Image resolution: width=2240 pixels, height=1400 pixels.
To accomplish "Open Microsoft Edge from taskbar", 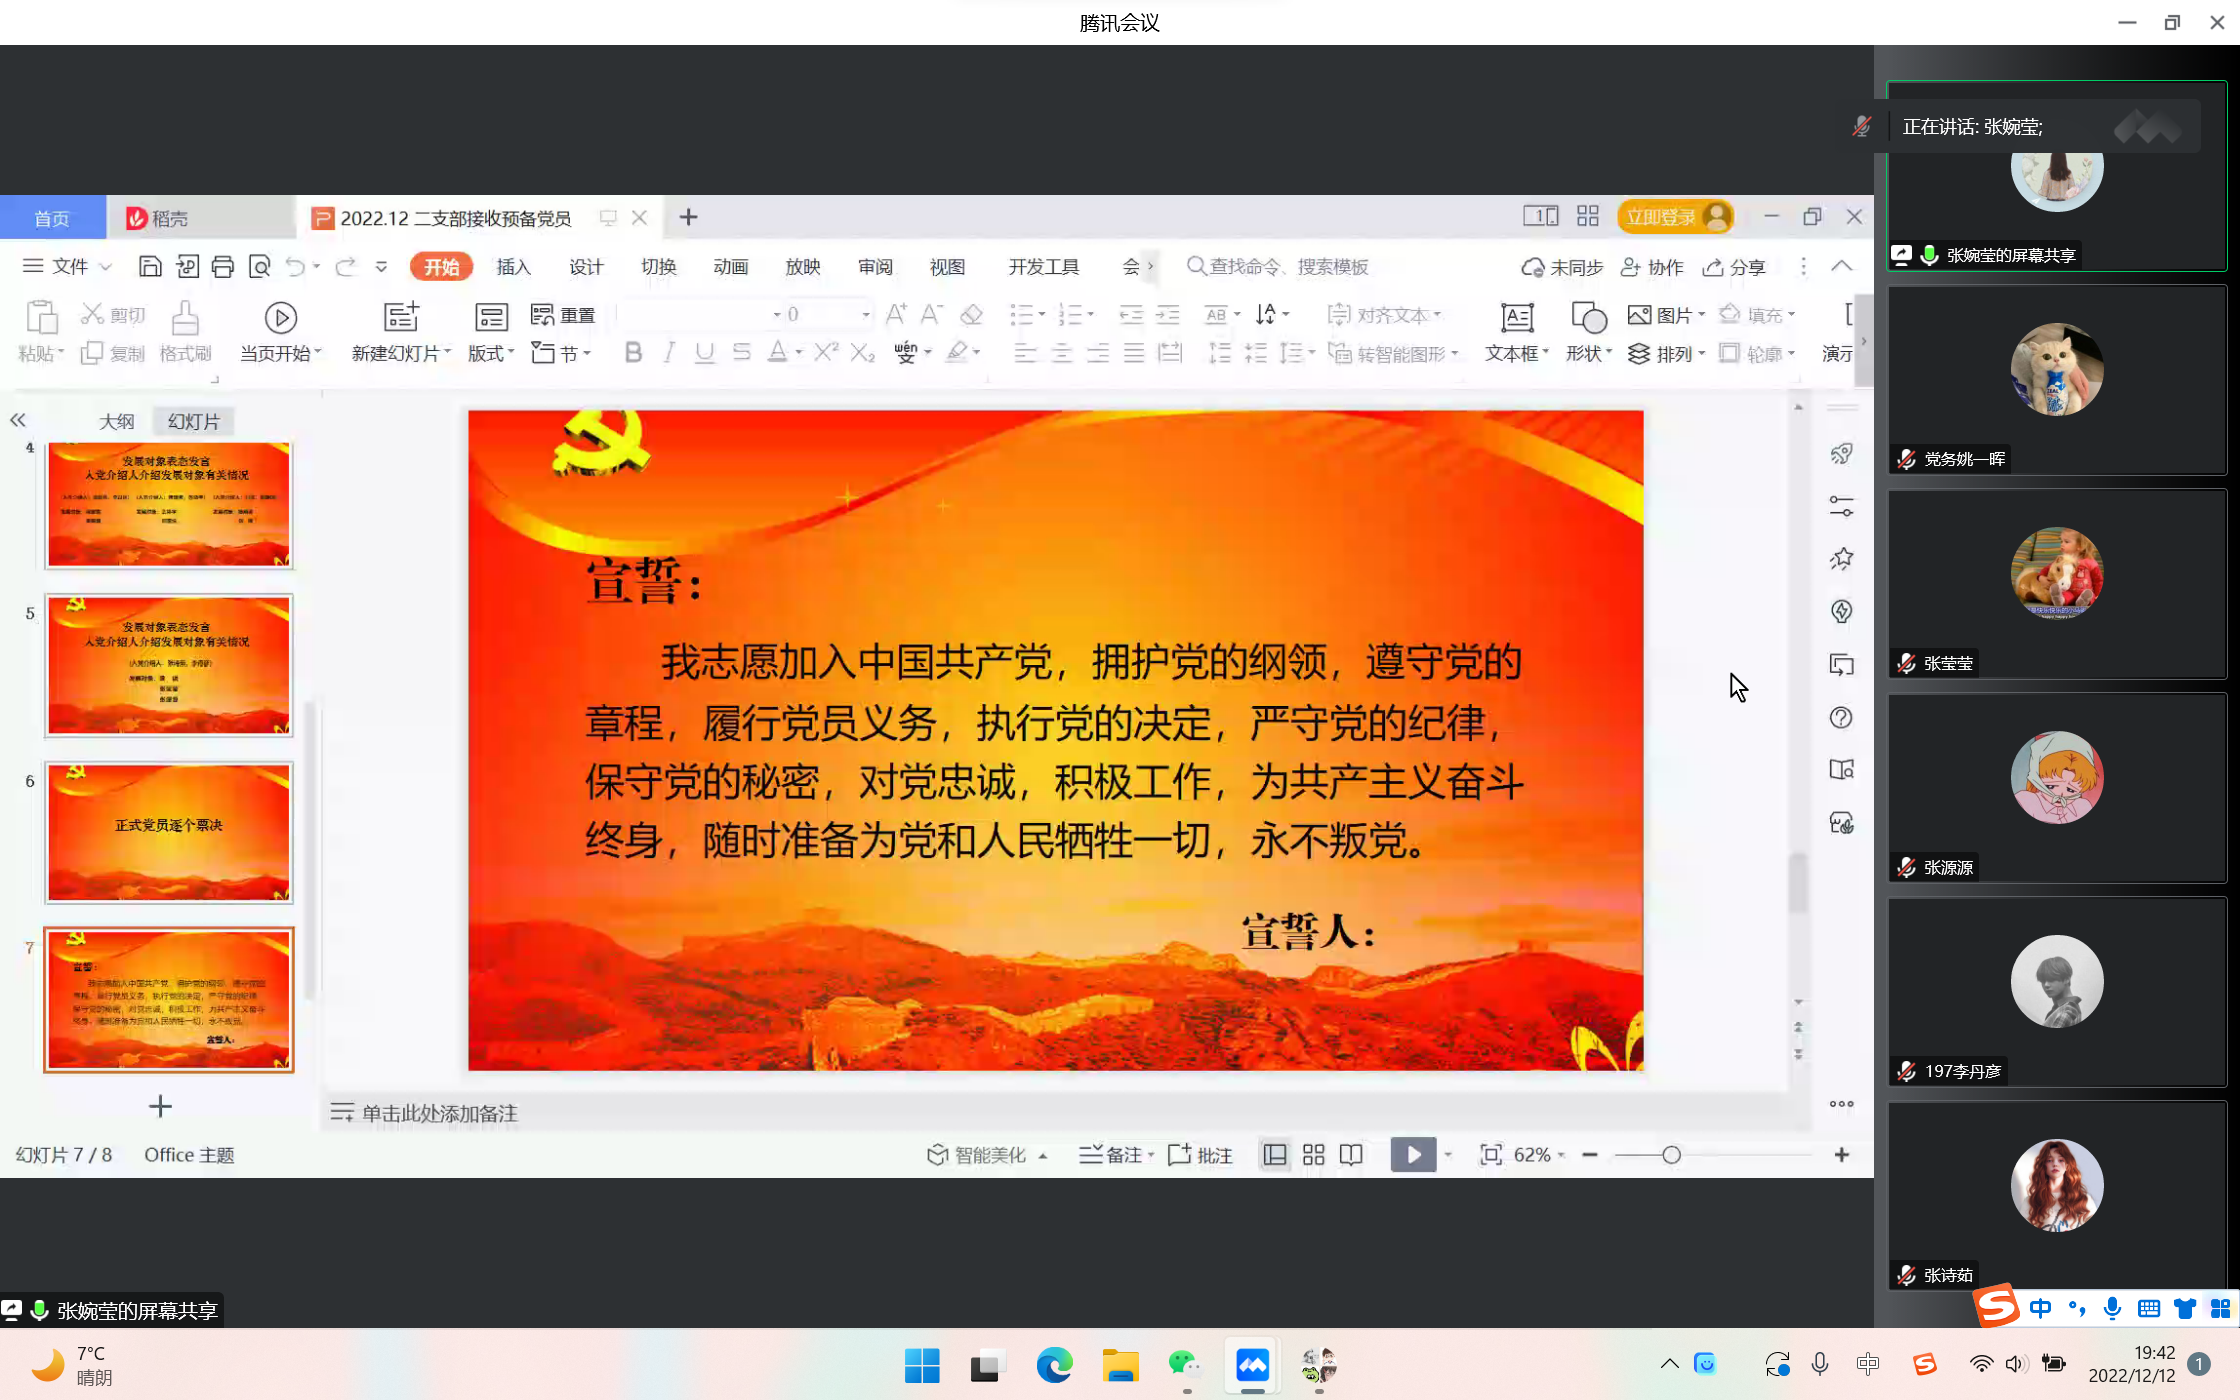I will pos(1054,1364).
